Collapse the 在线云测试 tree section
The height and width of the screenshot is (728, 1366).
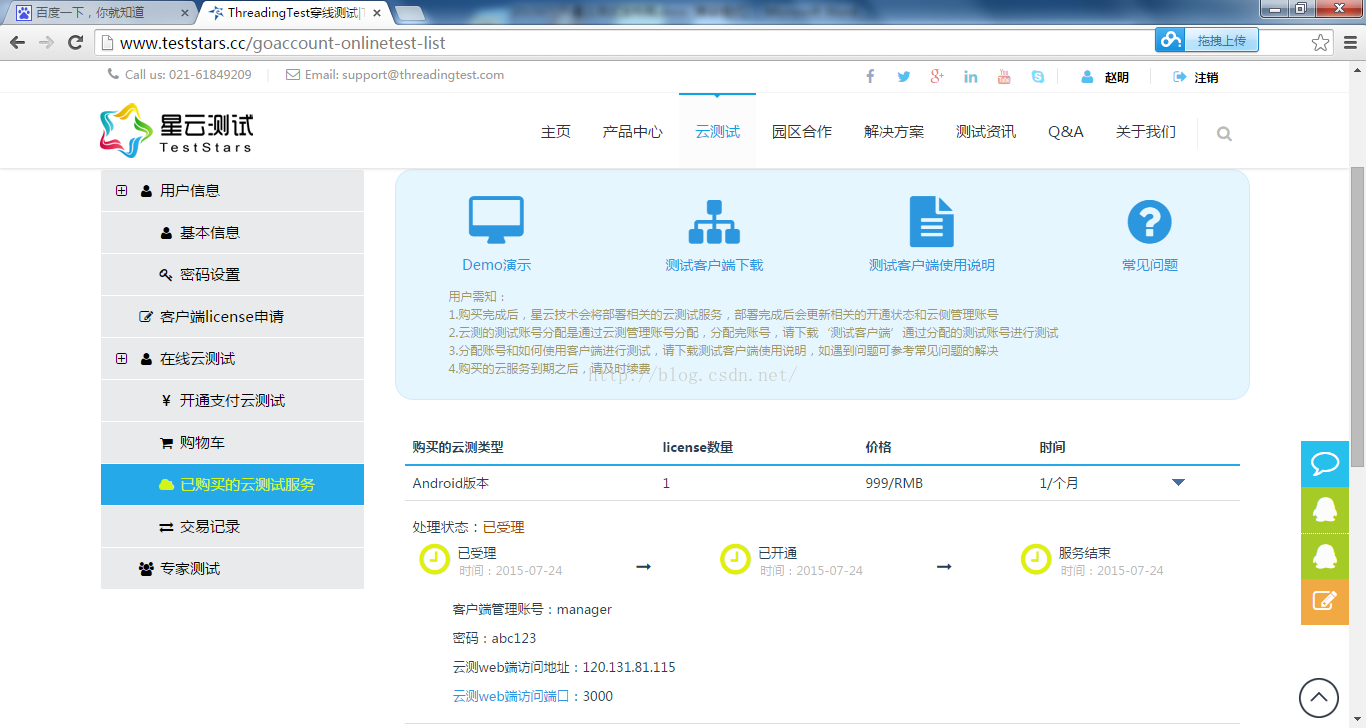click(x=122, y=359)
